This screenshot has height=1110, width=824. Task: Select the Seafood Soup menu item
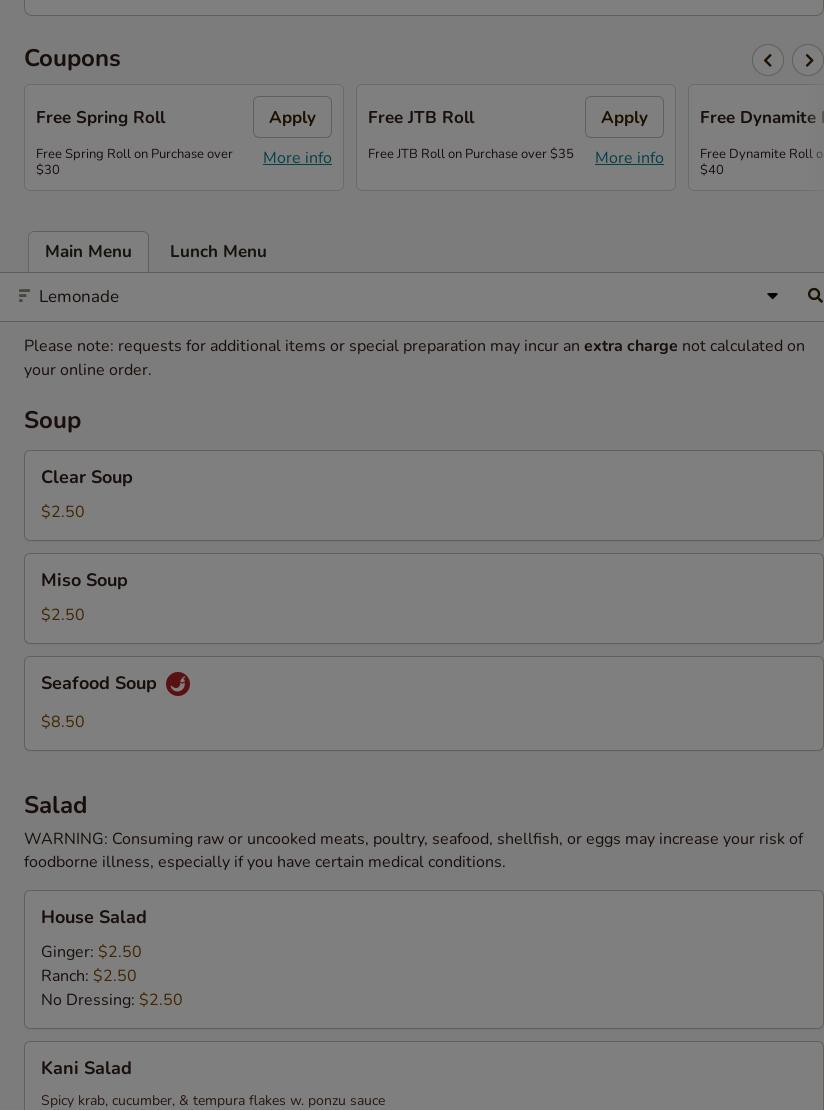click(423, 703)
